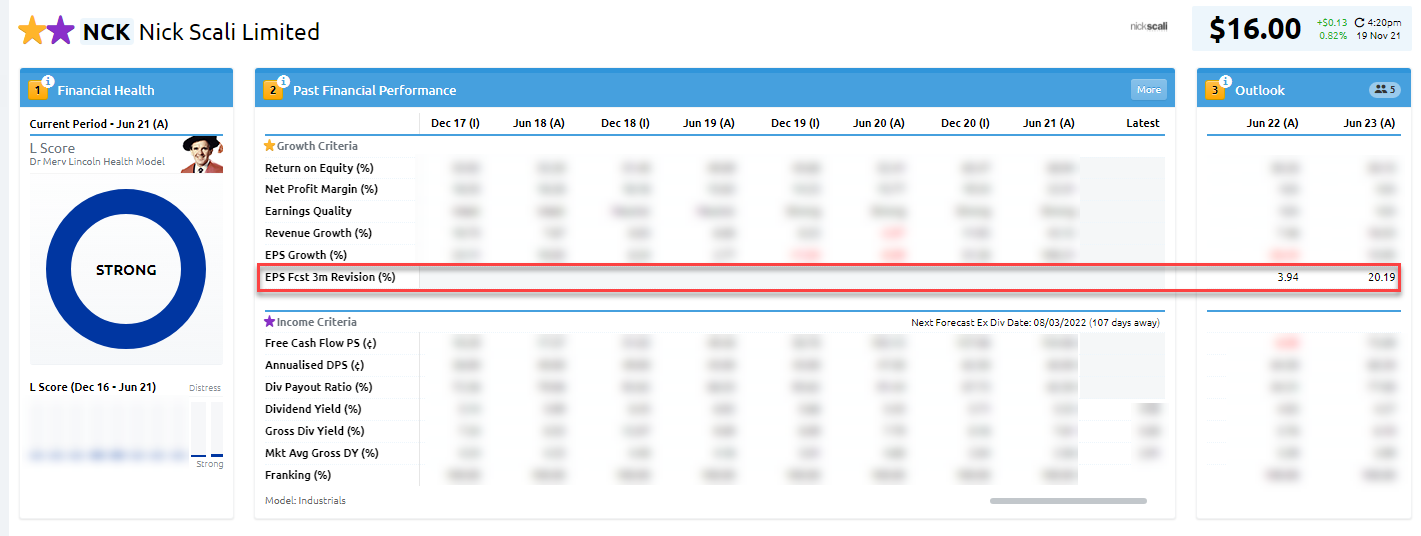Click the gold star rating icon
The width and height of the screenshot is (1421, 536).
pos(32,31)
